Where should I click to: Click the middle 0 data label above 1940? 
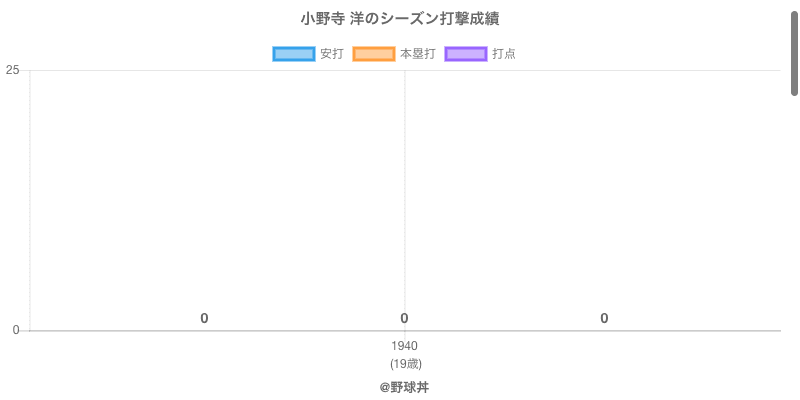[x=404, y=318]
